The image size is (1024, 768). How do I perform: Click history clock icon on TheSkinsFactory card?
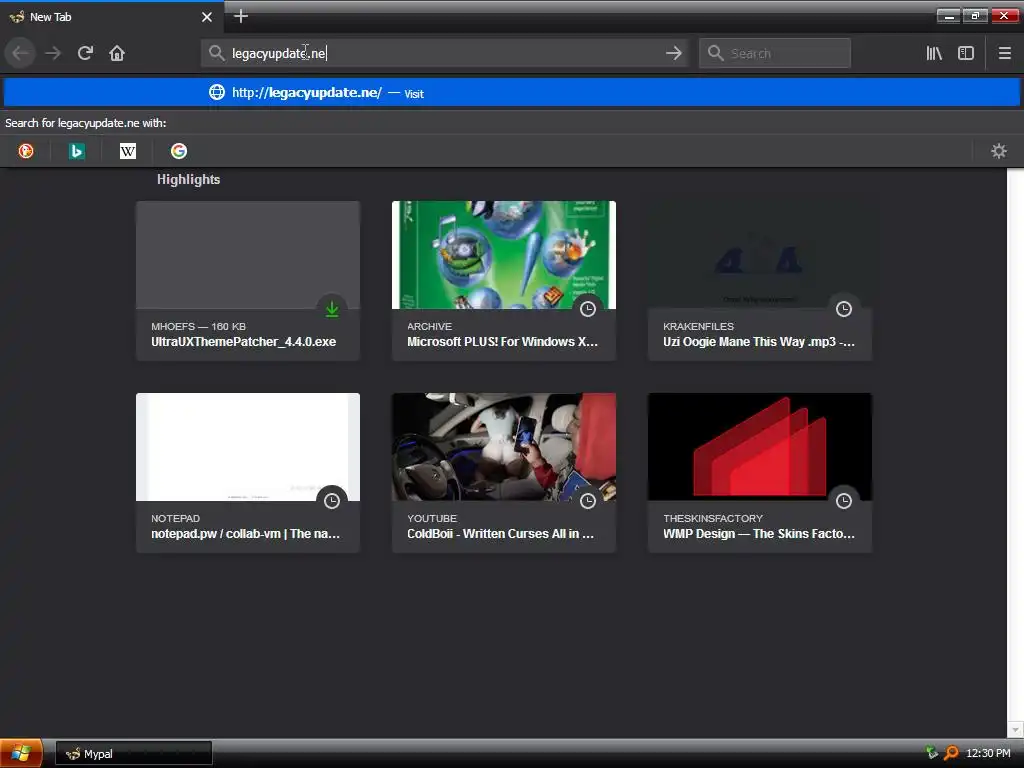pyautogui.click(x=844, y=501)
